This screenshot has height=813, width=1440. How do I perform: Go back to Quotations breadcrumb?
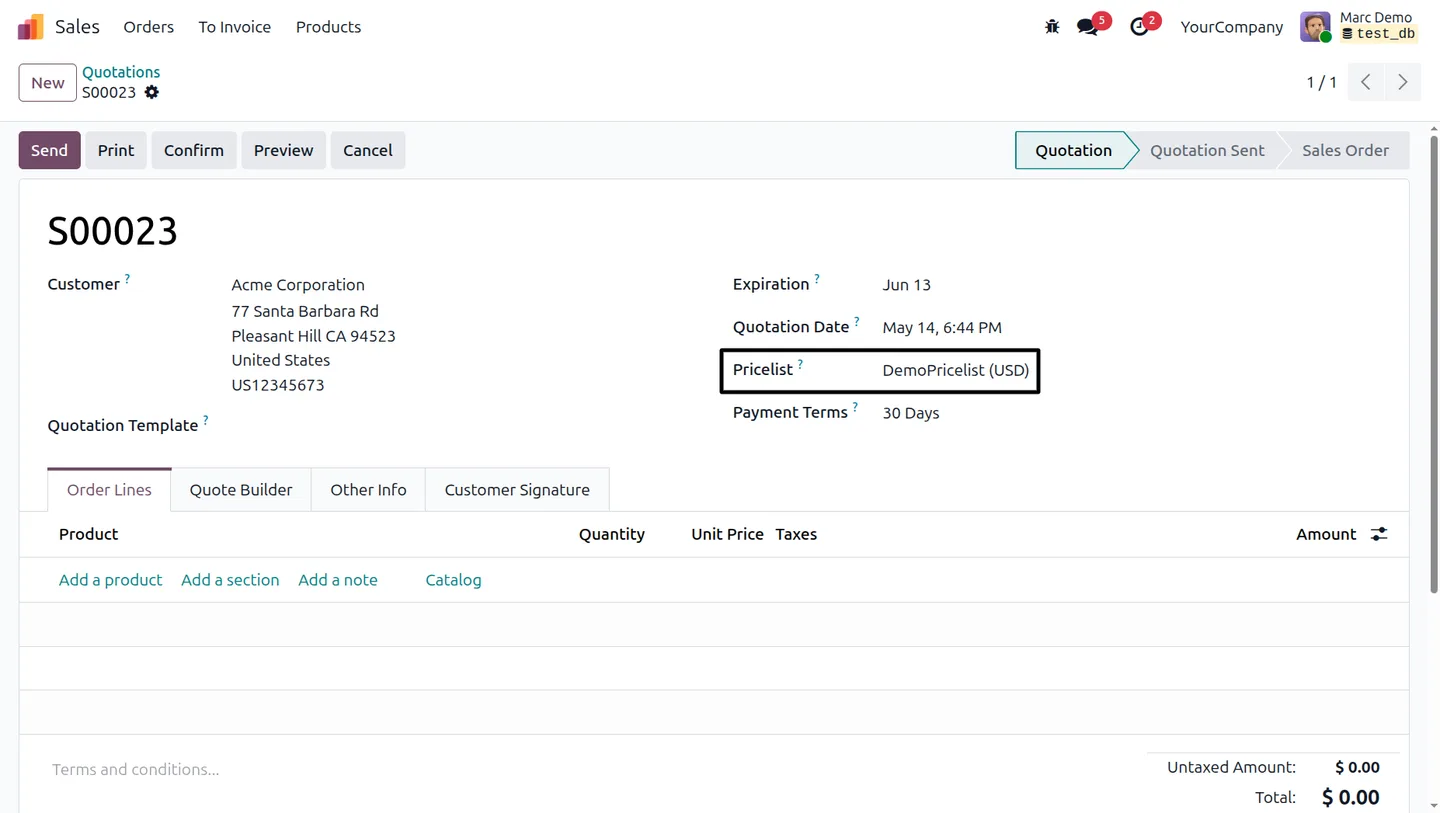tap(121, 72)
